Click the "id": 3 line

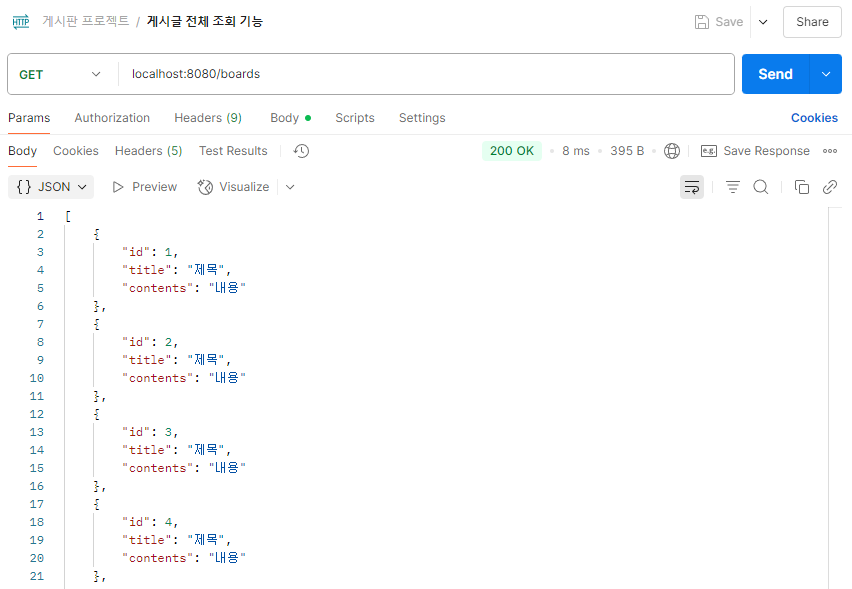pos(150,432)
